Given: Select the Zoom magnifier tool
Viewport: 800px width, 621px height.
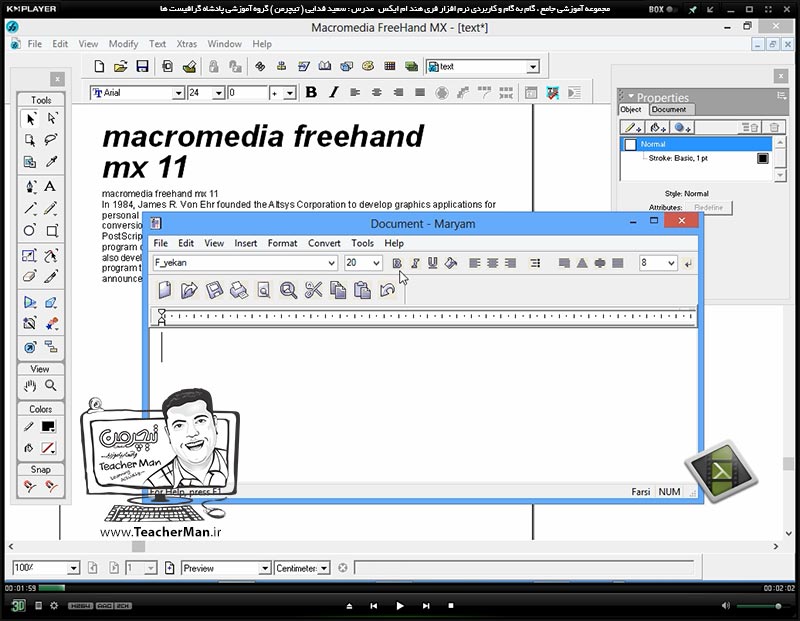Looking at the screenshot, I should [x=51, y=386].
